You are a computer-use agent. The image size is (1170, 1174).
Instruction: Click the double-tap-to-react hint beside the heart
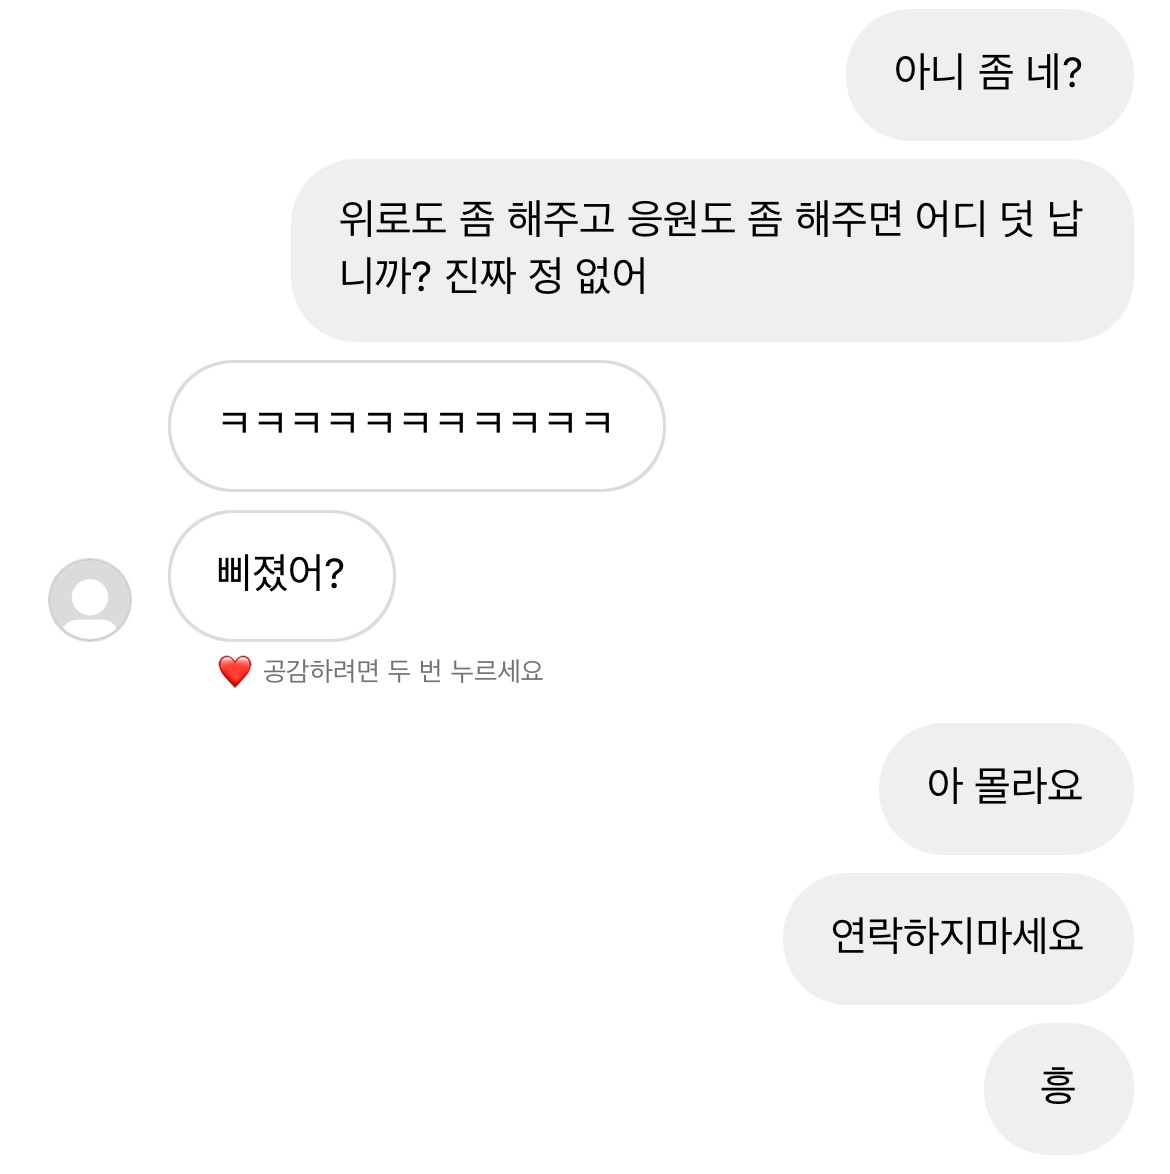pyautogui.click(x=402, y=671)
